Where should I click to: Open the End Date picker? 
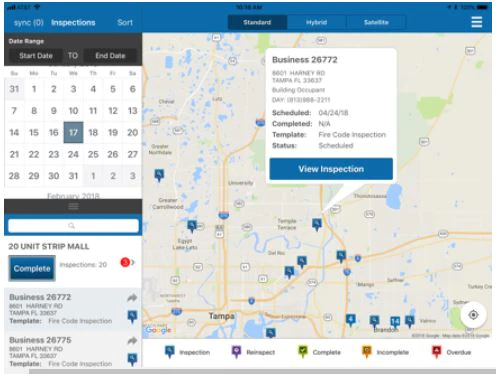tap(110, 56)
